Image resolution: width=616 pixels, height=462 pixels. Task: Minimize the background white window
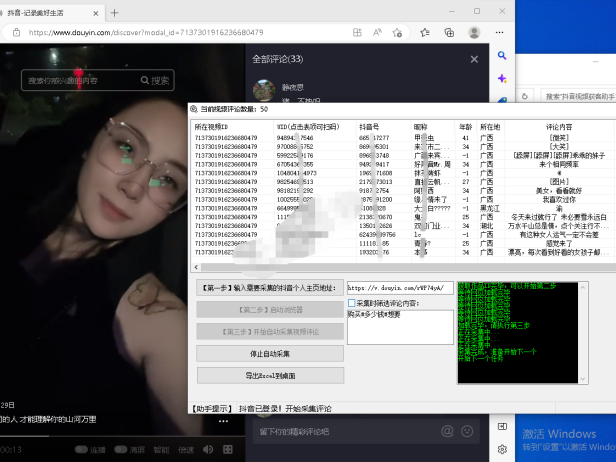coord(596,62)
